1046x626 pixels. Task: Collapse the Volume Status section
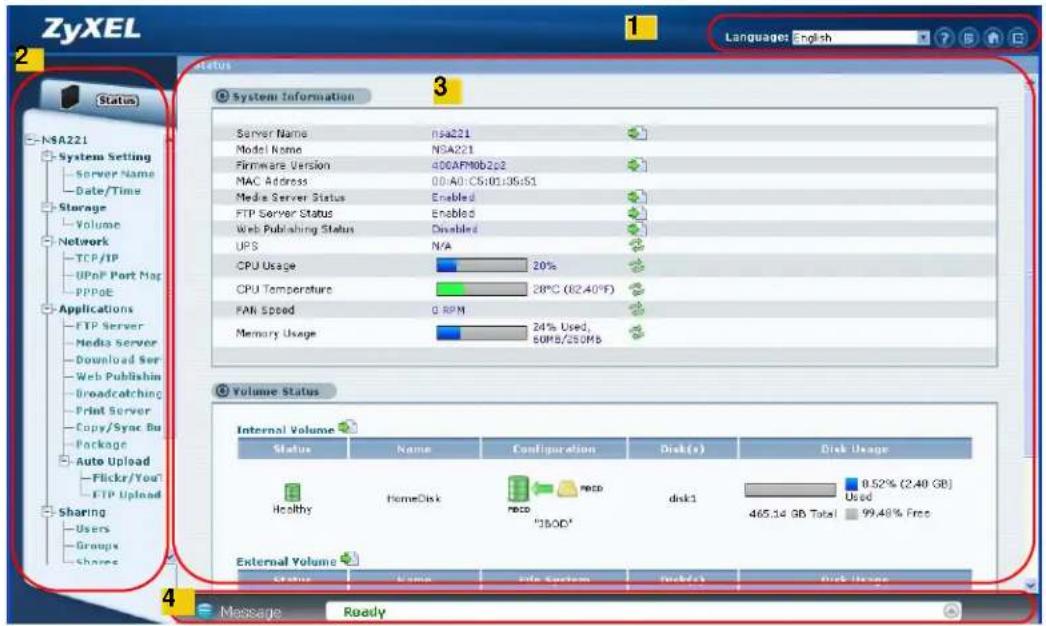(x=222, y=391)
